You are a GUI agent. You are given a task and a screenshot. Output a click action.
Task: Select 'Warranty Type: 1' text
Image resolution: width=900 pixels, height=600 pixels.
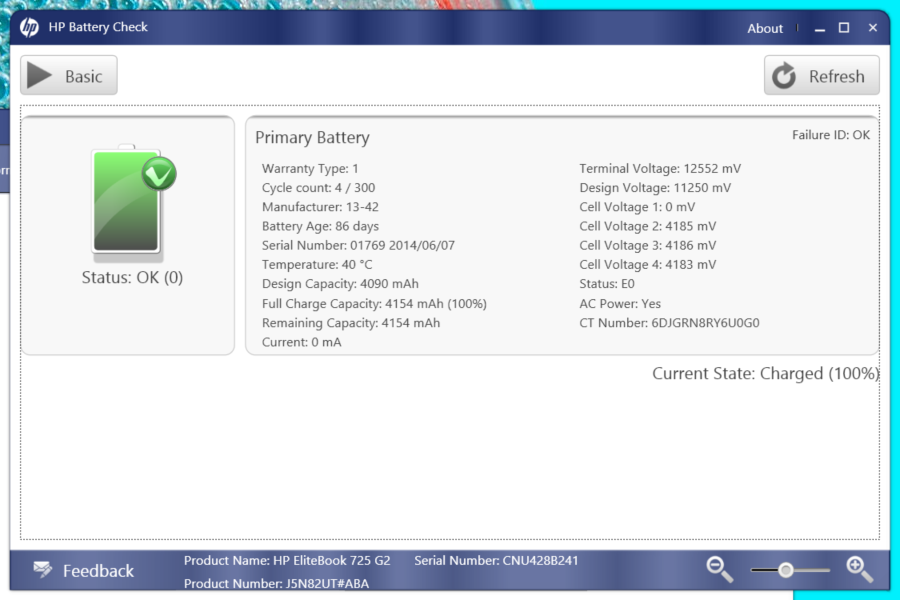coord(310,169)
